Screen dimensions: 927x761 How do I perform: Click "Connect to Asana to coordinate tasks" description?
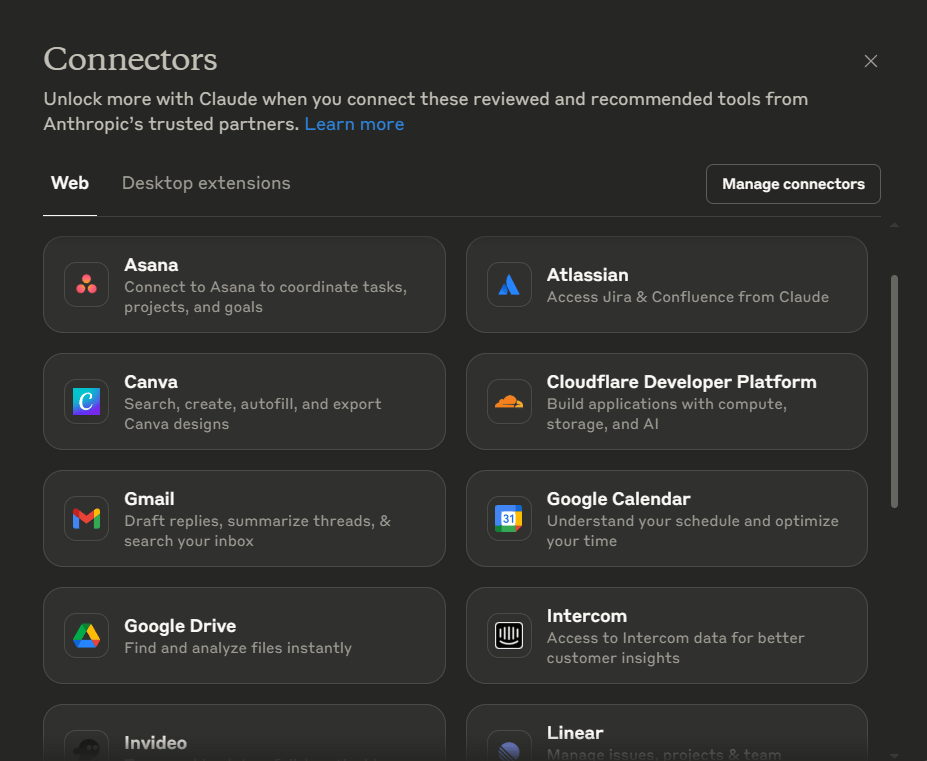pyautogui.click(x=265, y=297)
